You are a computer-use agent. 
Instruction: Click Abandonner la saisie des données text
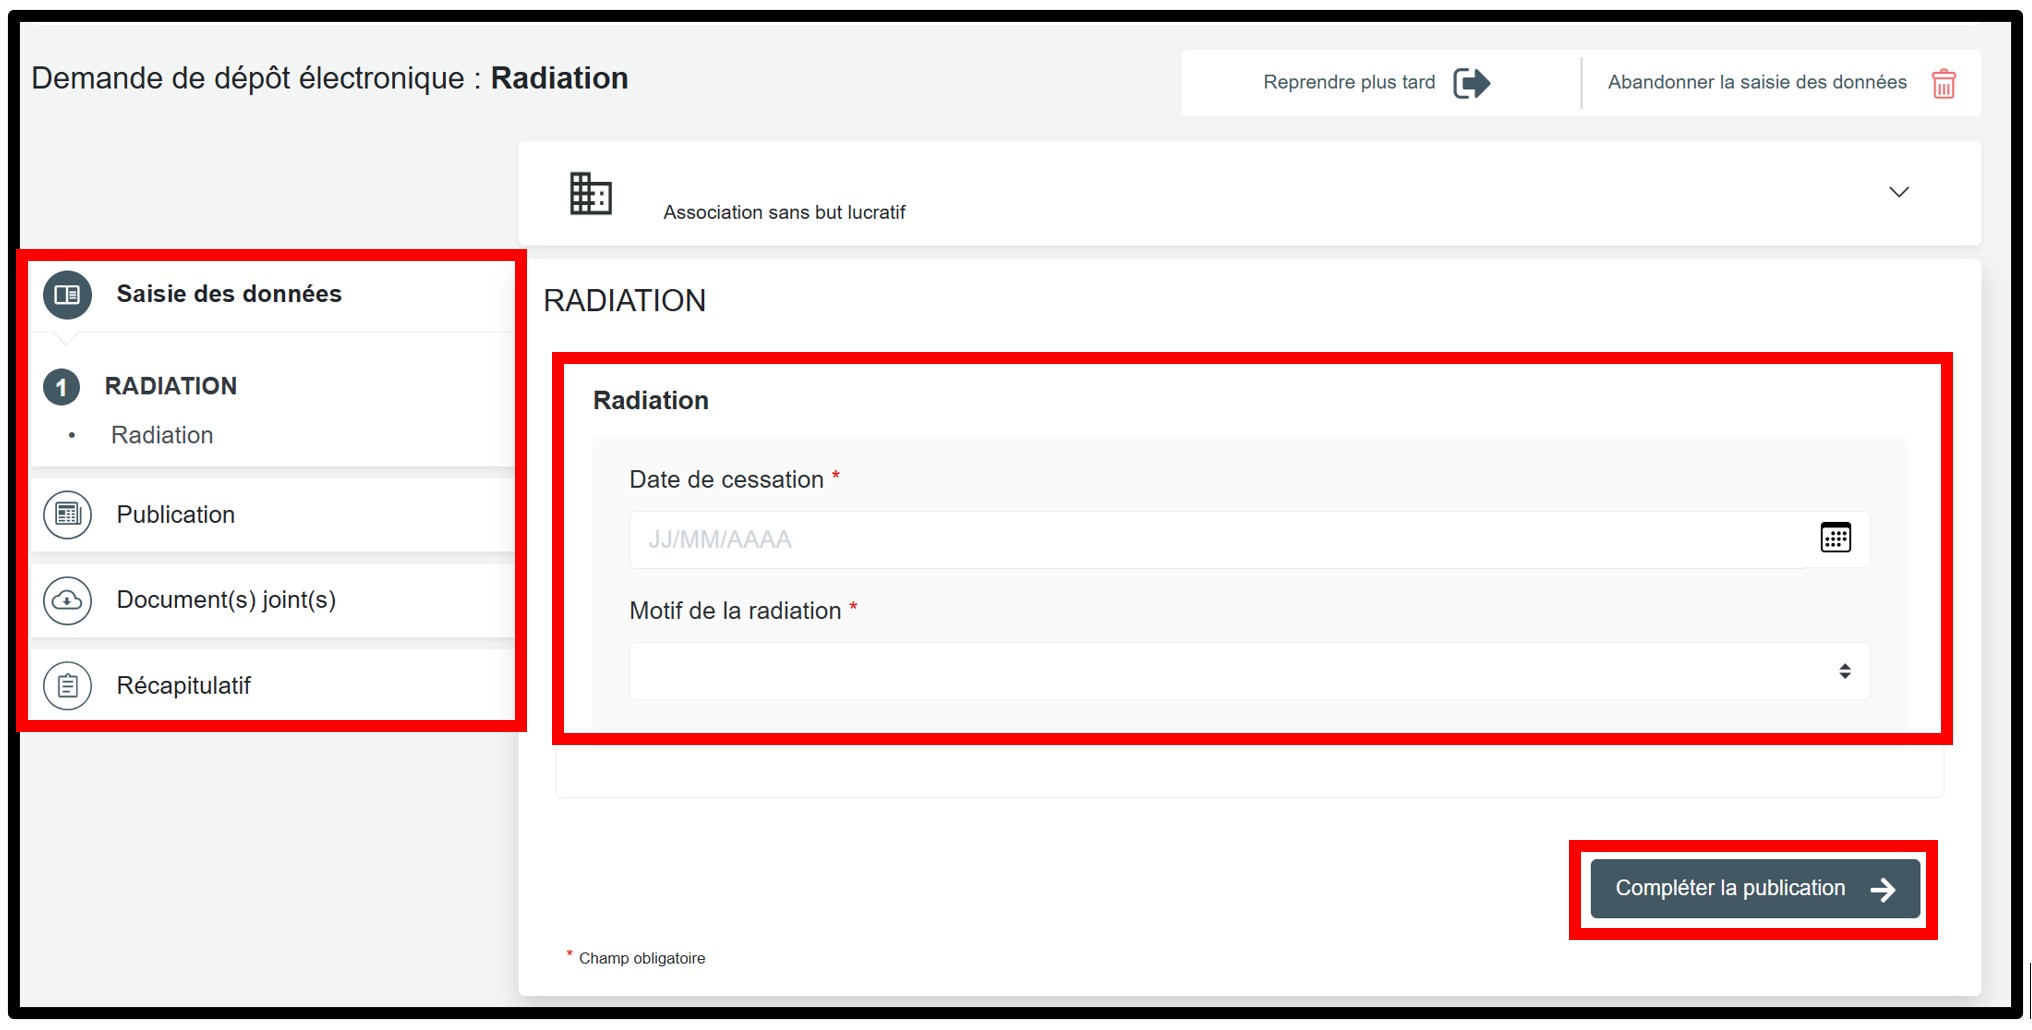coord(1756,83)
